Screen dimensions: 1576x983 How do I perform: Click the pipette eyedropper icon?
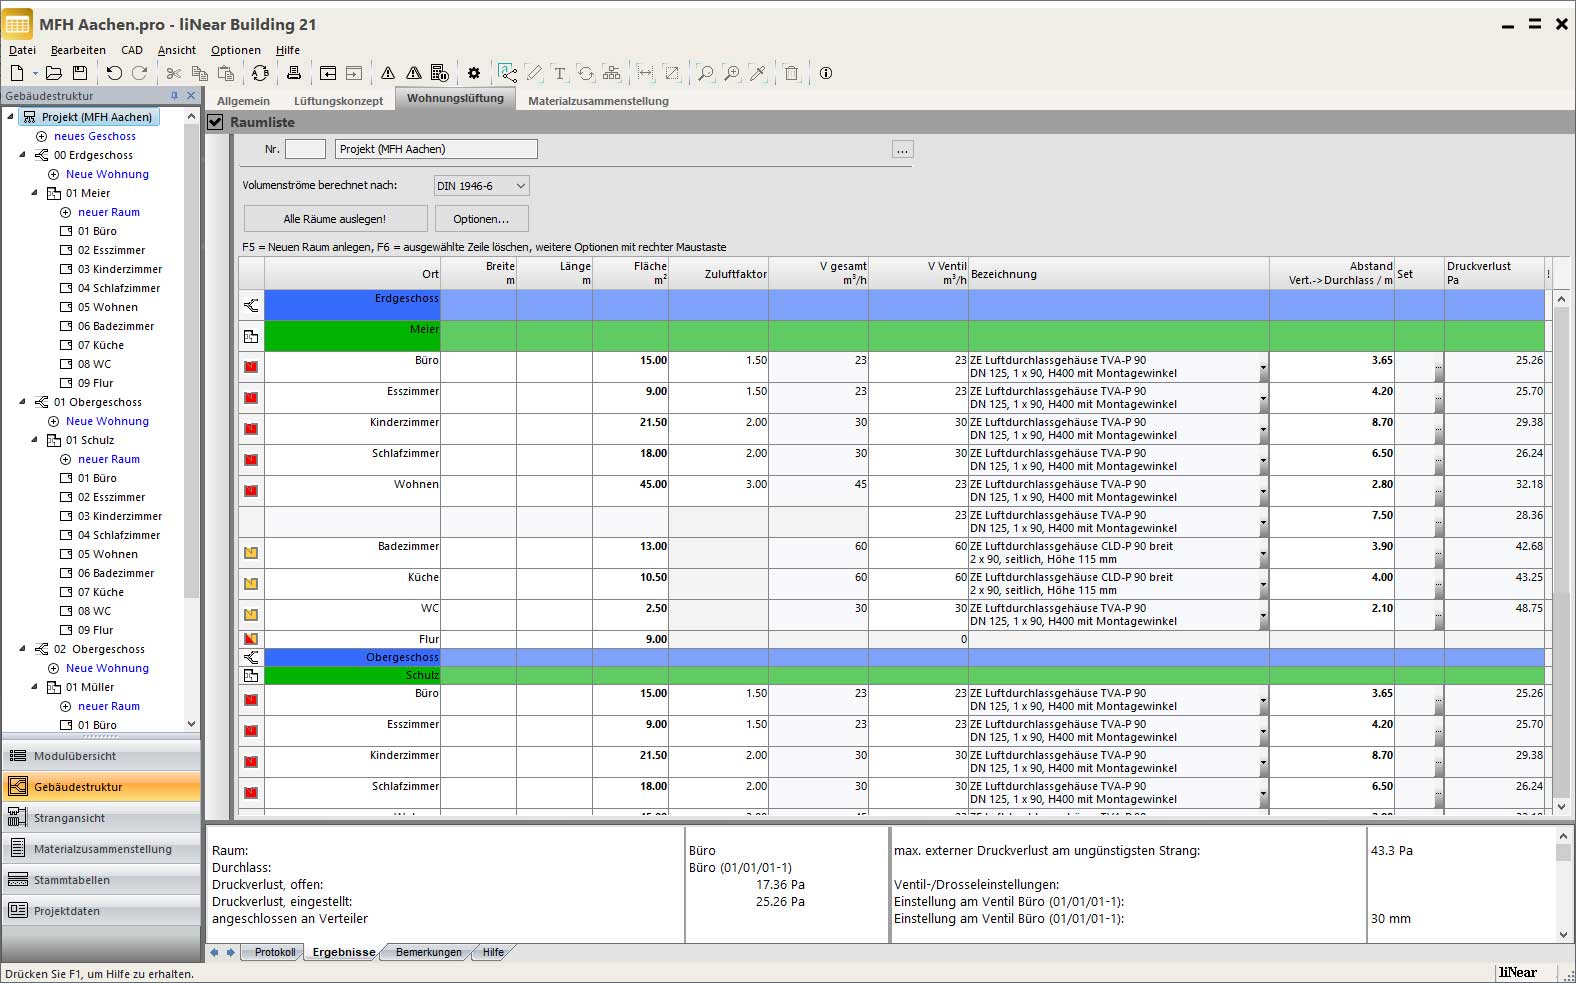[758, 73]
